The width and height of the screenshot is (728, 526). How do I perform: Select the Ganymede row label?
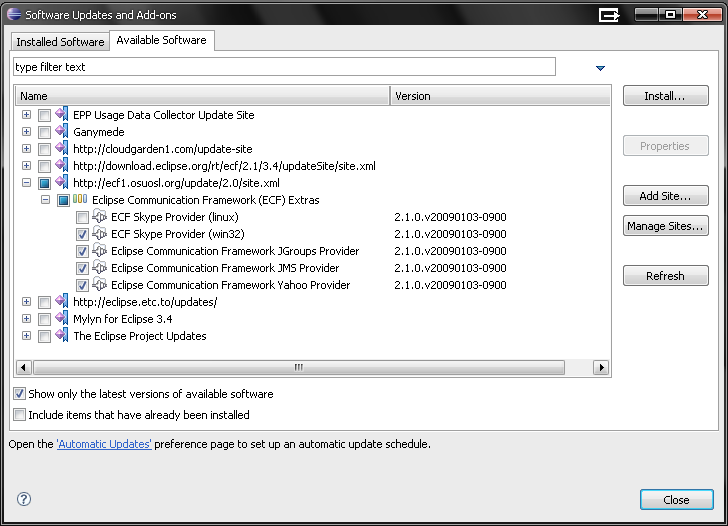point(99,132)
